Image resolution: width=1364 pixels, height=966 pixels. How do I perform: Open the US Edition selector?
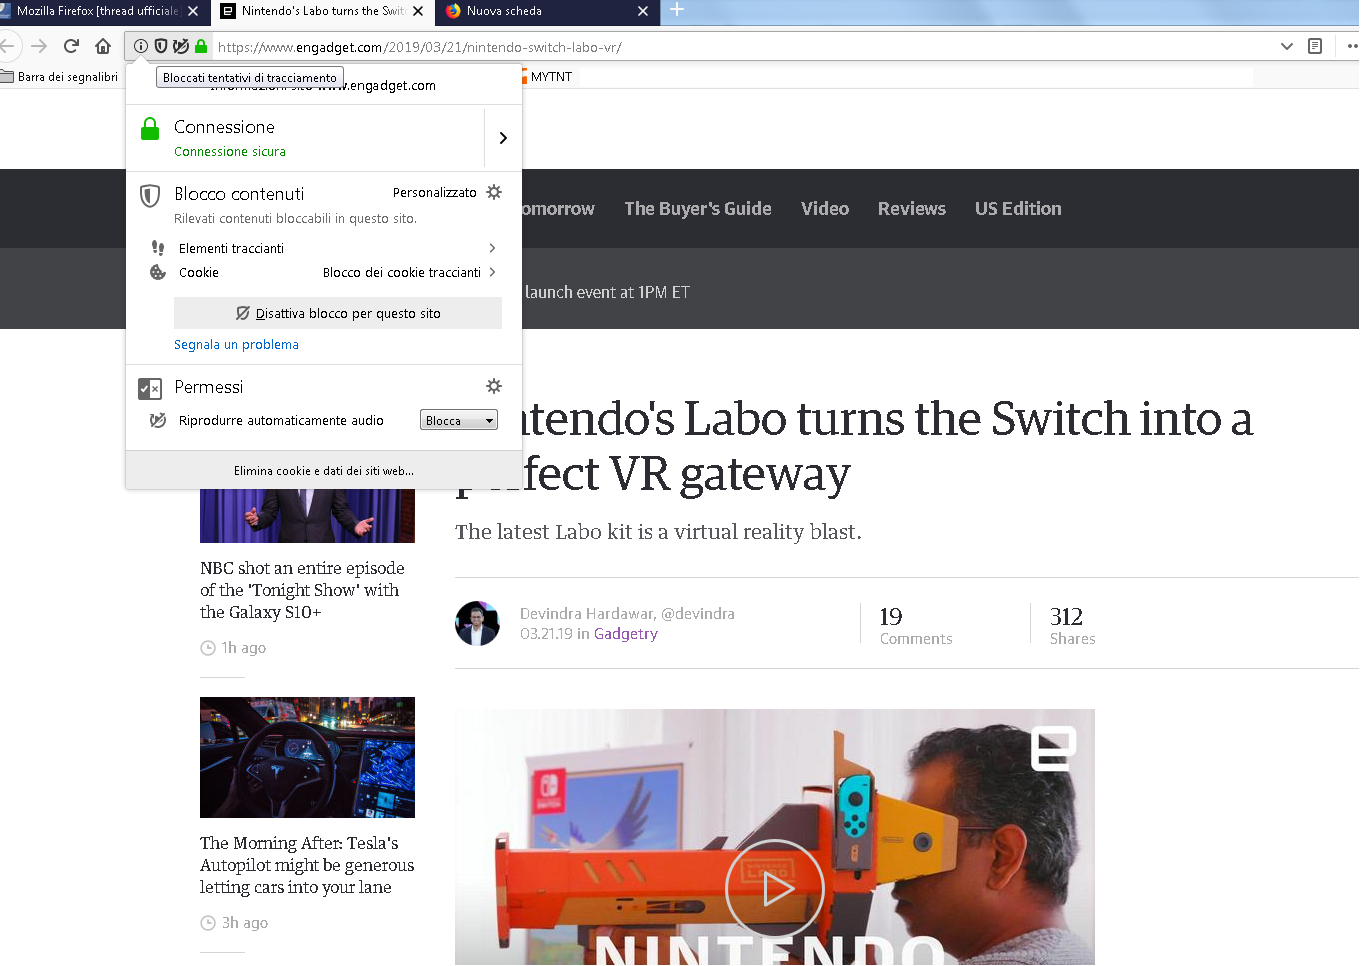1018,208
